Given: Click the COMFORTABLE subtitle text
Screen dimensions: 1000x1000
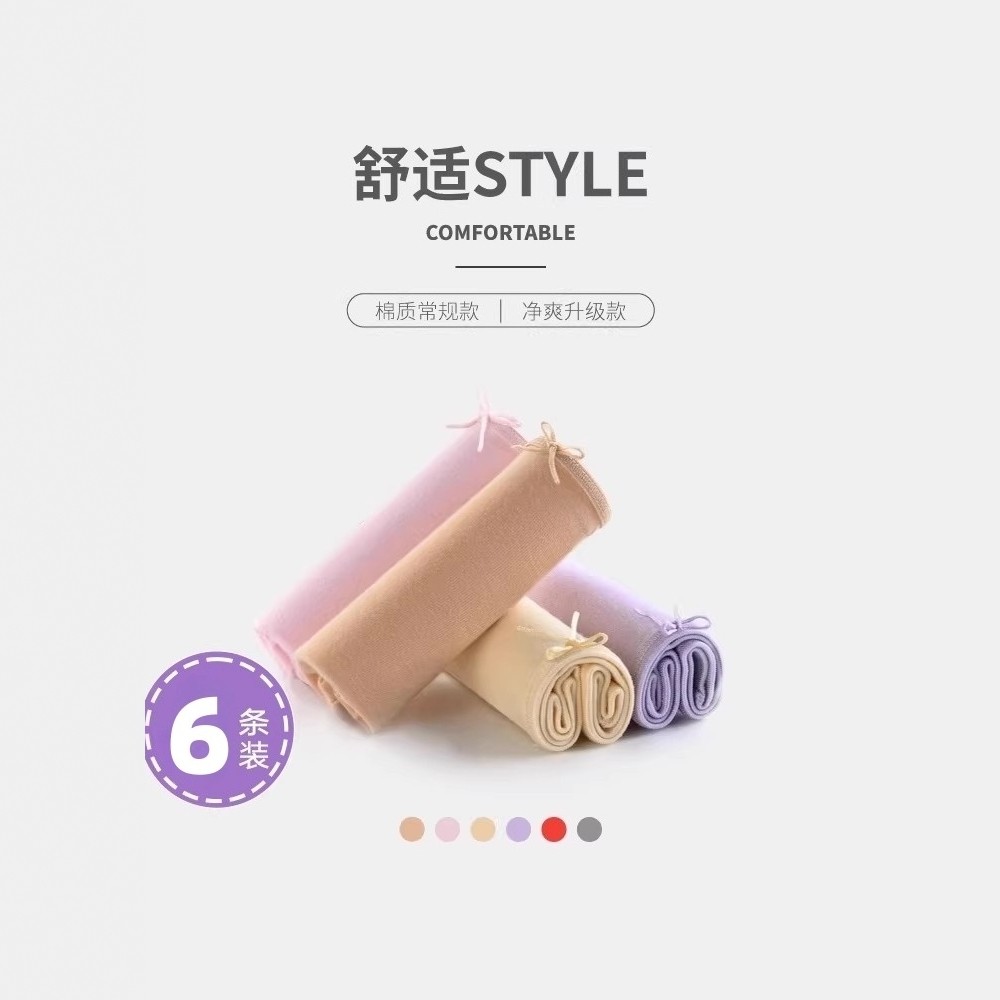Looking at the screenshot, I should click(x=501, y=232).
